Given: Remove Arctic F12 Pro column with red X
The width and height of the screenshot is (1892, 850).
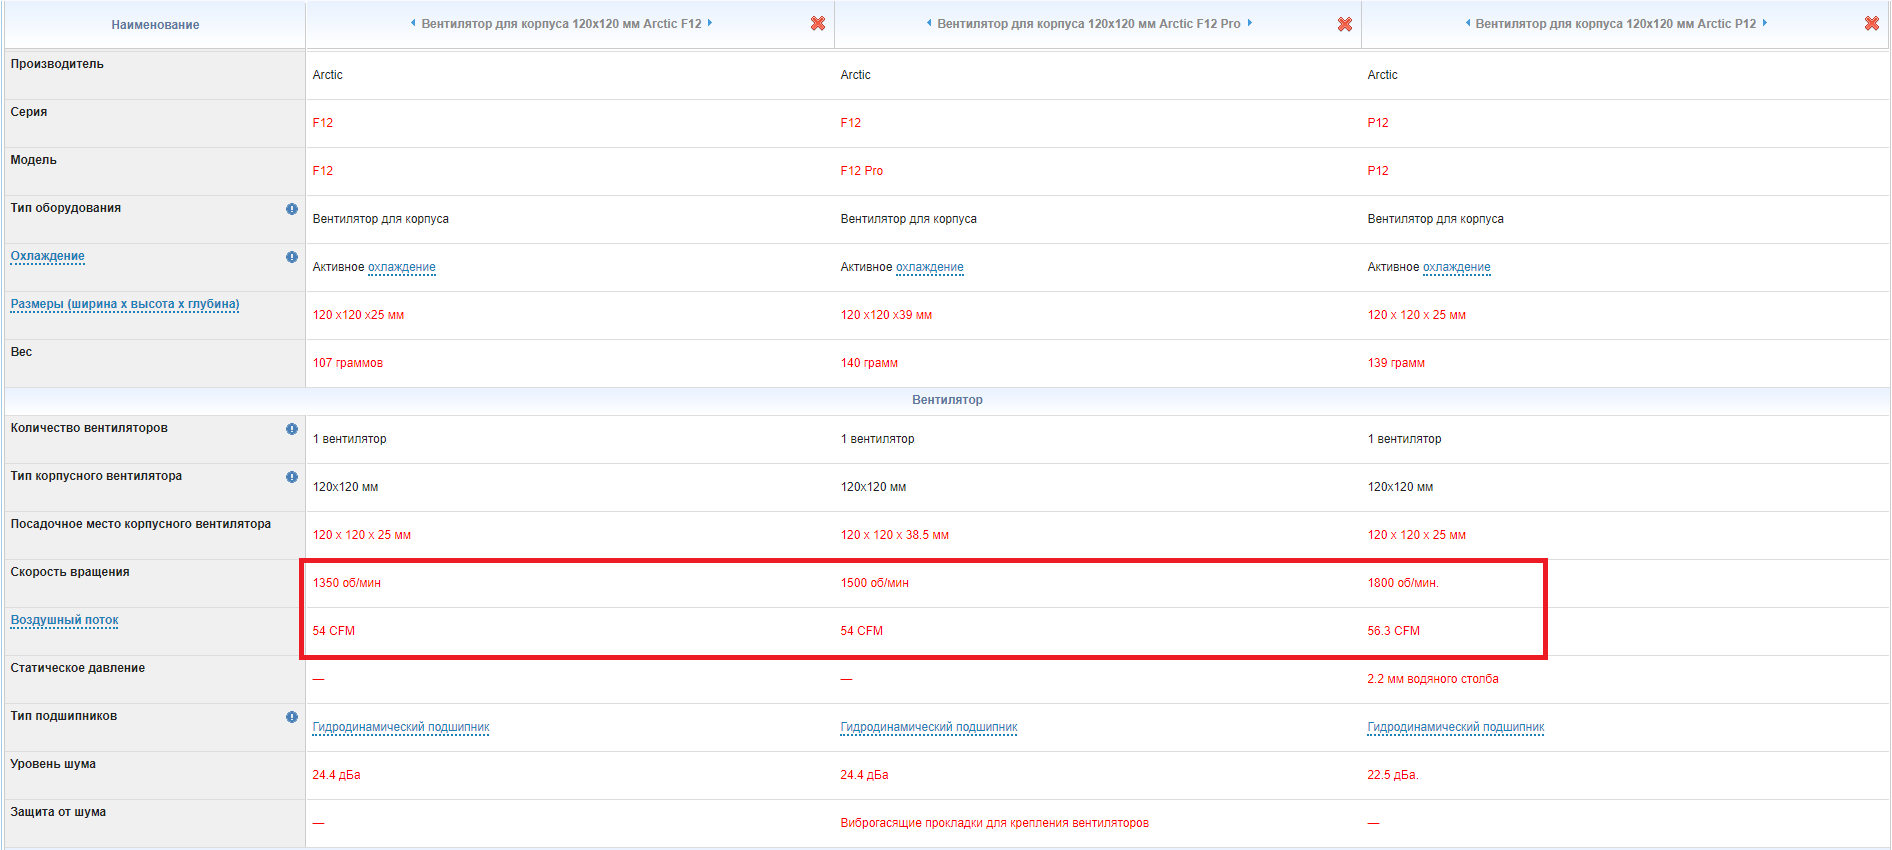Looking at the screenshot, I should click(x=1345, y=24).
